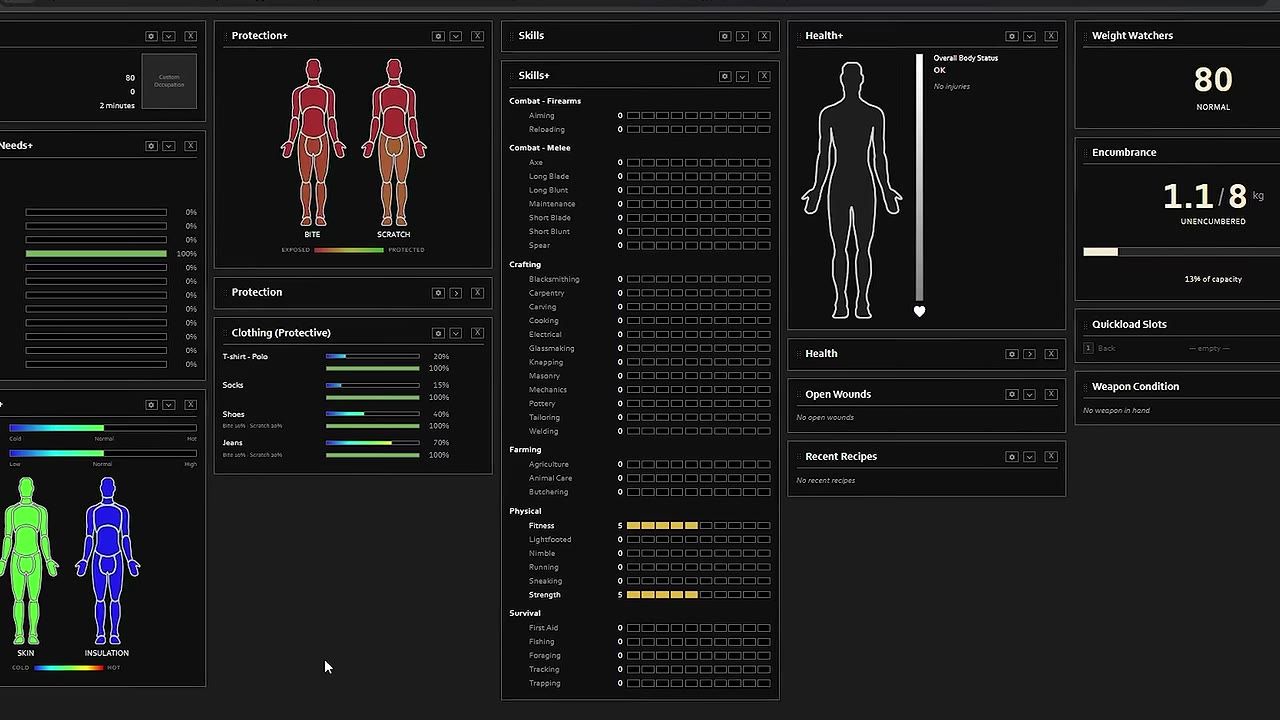This screenshot has width=1280, height=720.
Task: Click the Custom Occupation box
Action: point(169,81)
